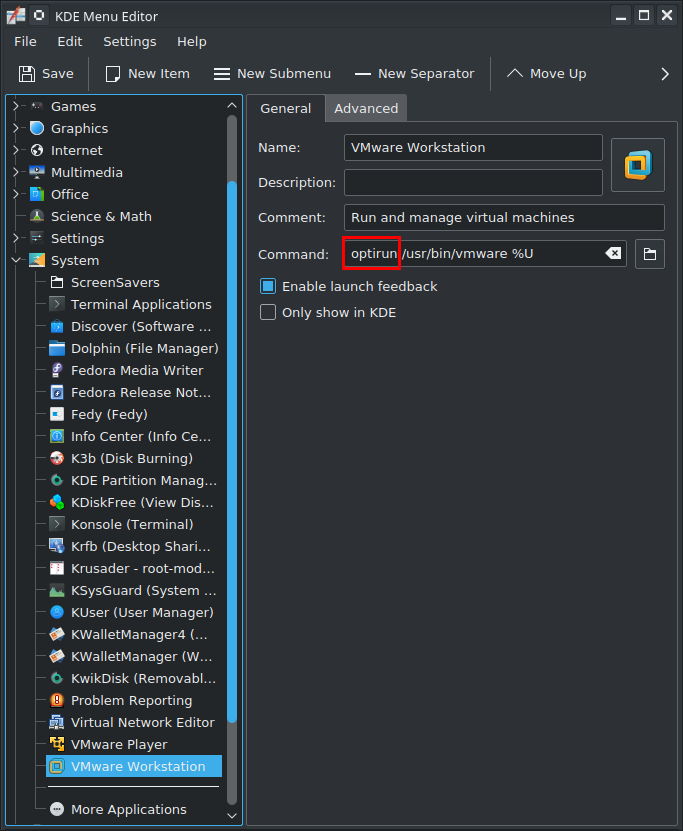The width and height of the screenshot is (683, 831).
Task: Browse for command executable via folder icon
Action: (x=650, y=254)
